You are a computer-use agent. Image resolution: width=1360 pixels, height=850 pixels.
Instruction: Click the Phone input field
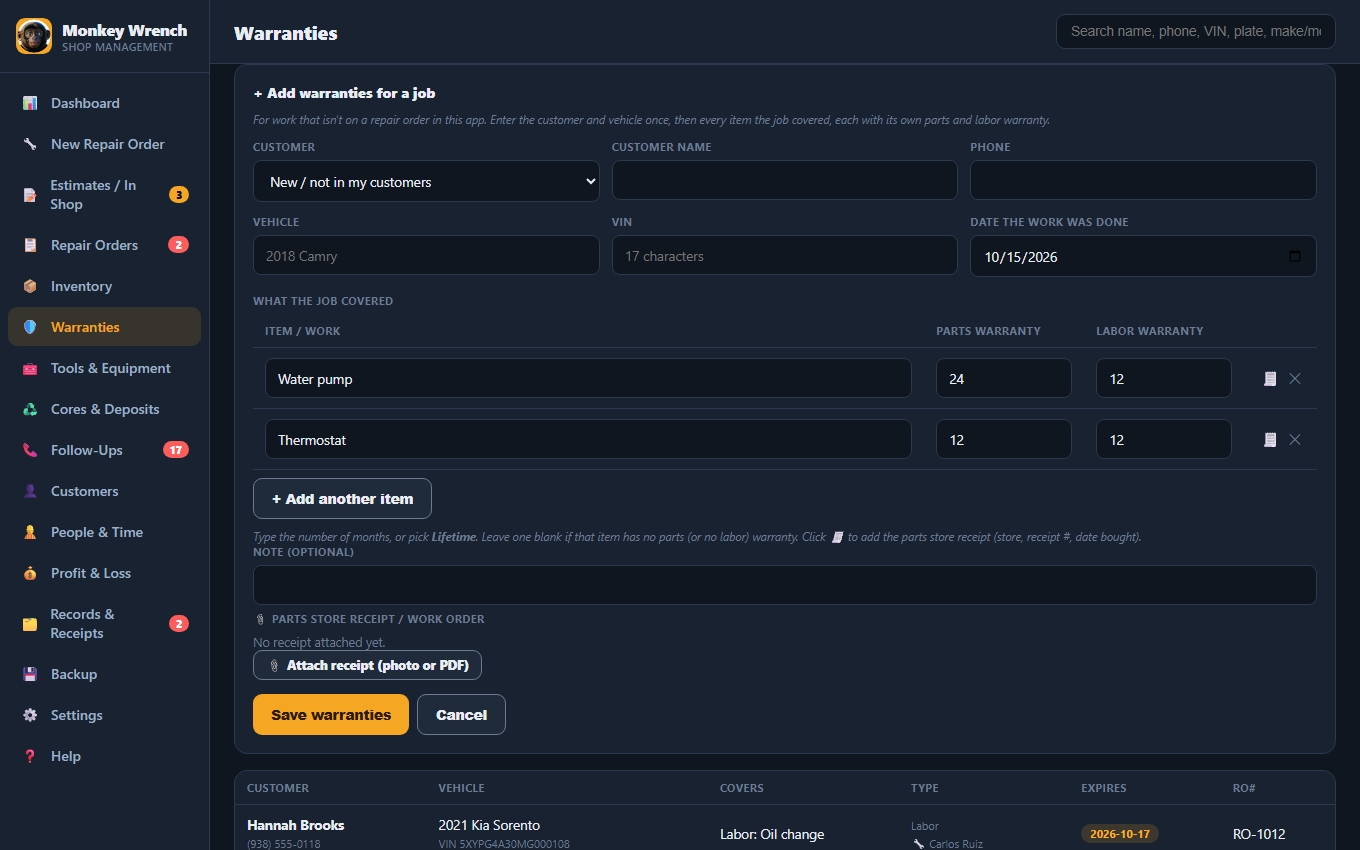(1143, 181)
